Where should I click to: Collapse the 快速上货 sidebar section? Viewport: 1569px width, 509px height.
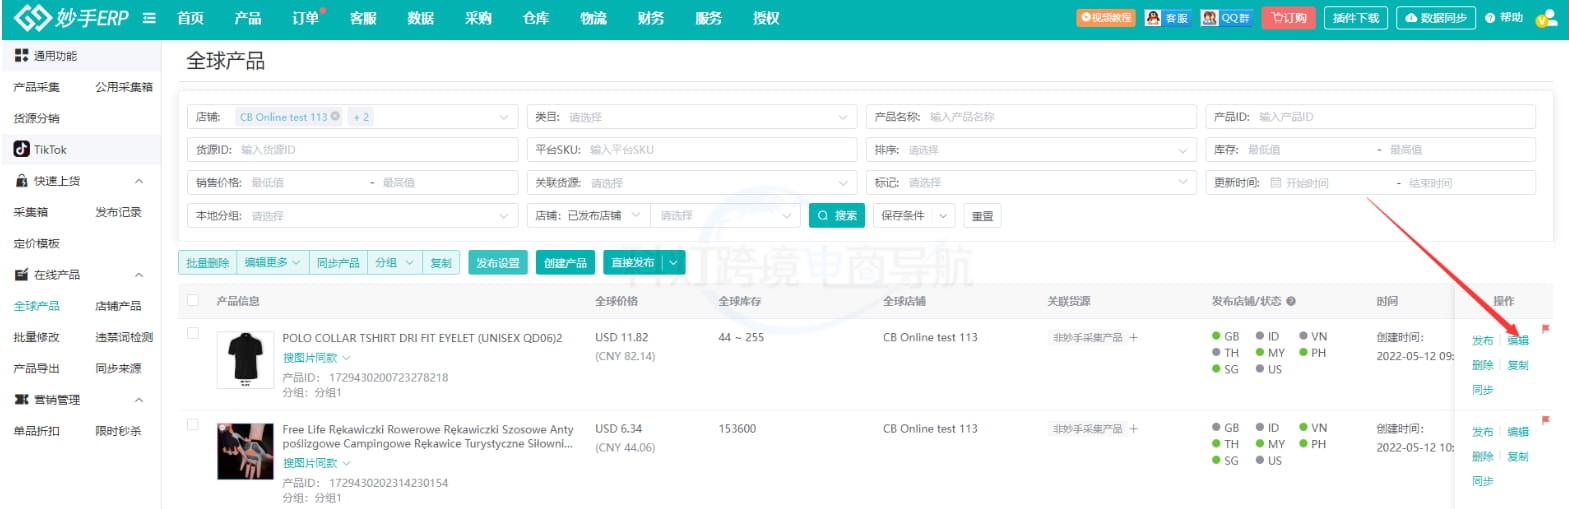click(x=139, y=181)
